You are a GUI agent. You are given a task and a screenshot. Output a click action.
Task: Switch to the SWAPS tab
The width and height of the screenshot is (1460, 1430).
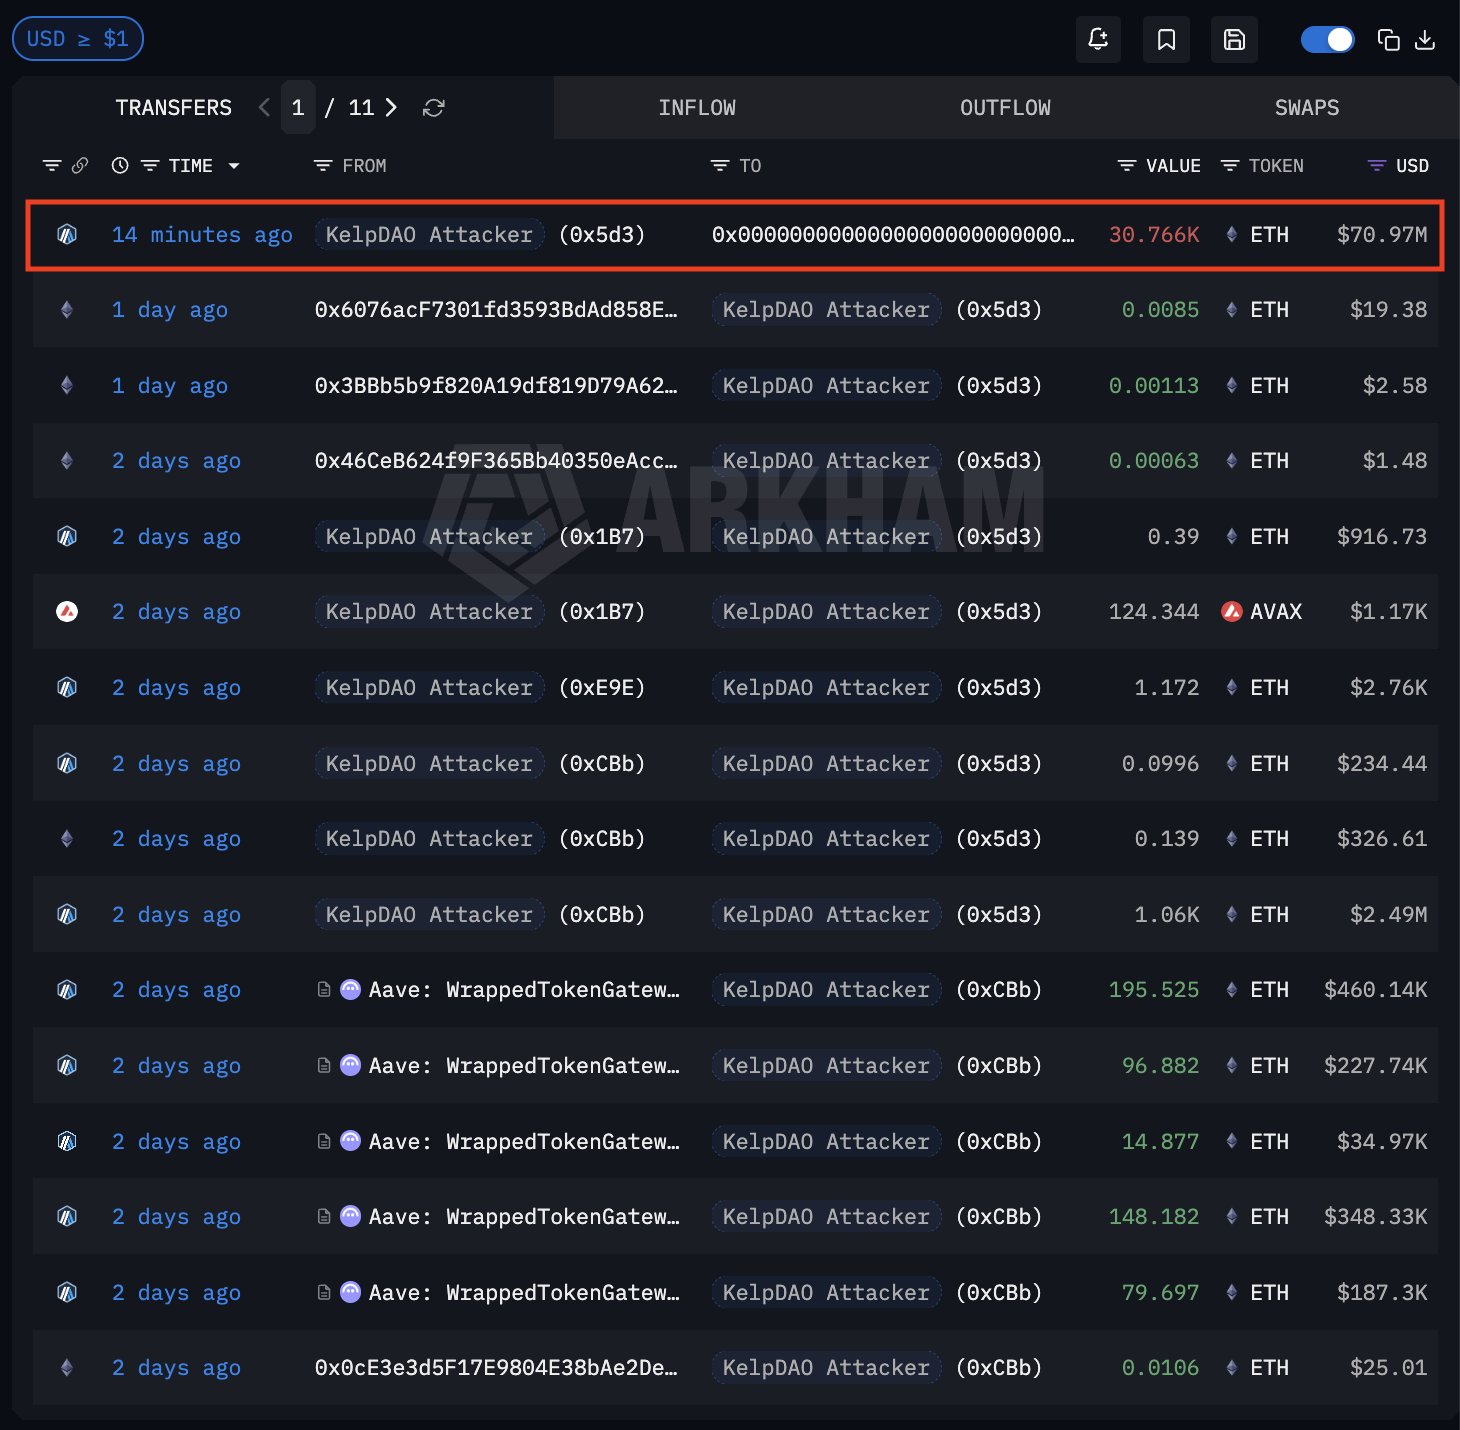tap(1306, 107)
